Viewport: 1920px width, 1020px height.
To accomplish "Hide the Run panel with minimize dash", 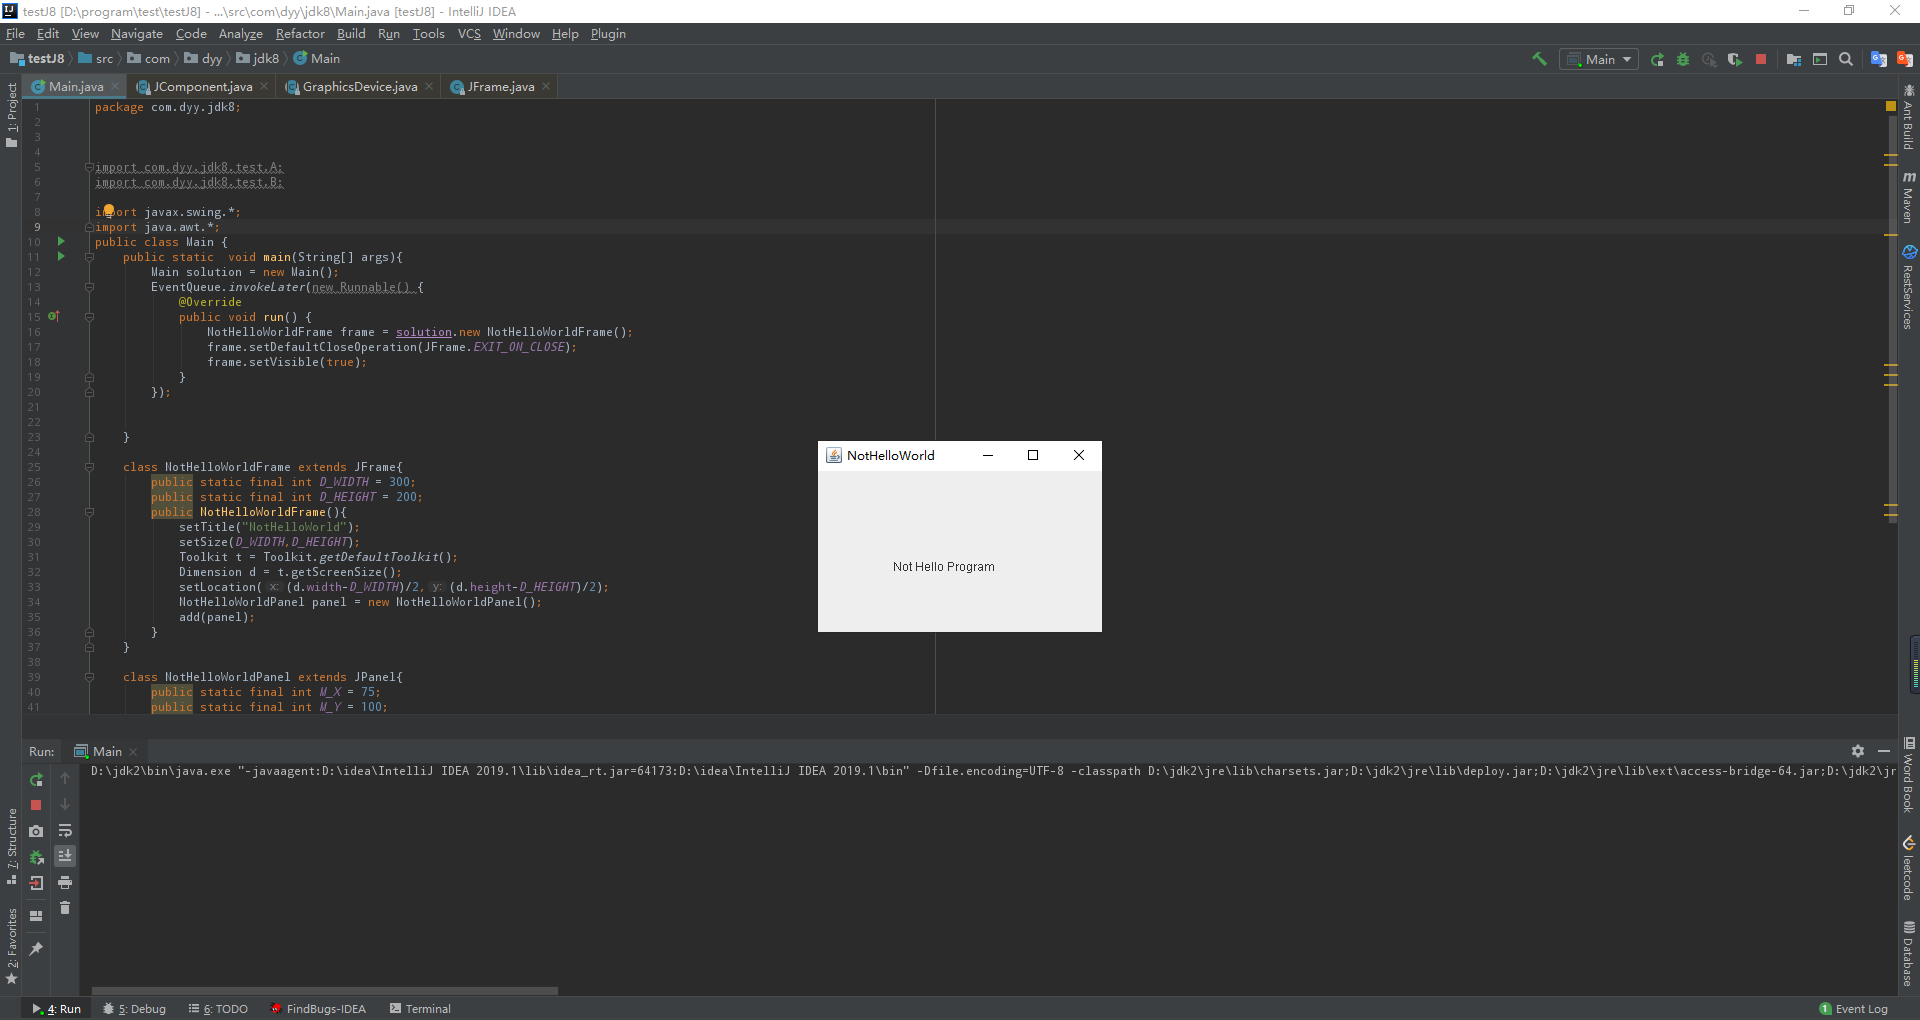I will pyautogui.click(x=1884, y=751).
